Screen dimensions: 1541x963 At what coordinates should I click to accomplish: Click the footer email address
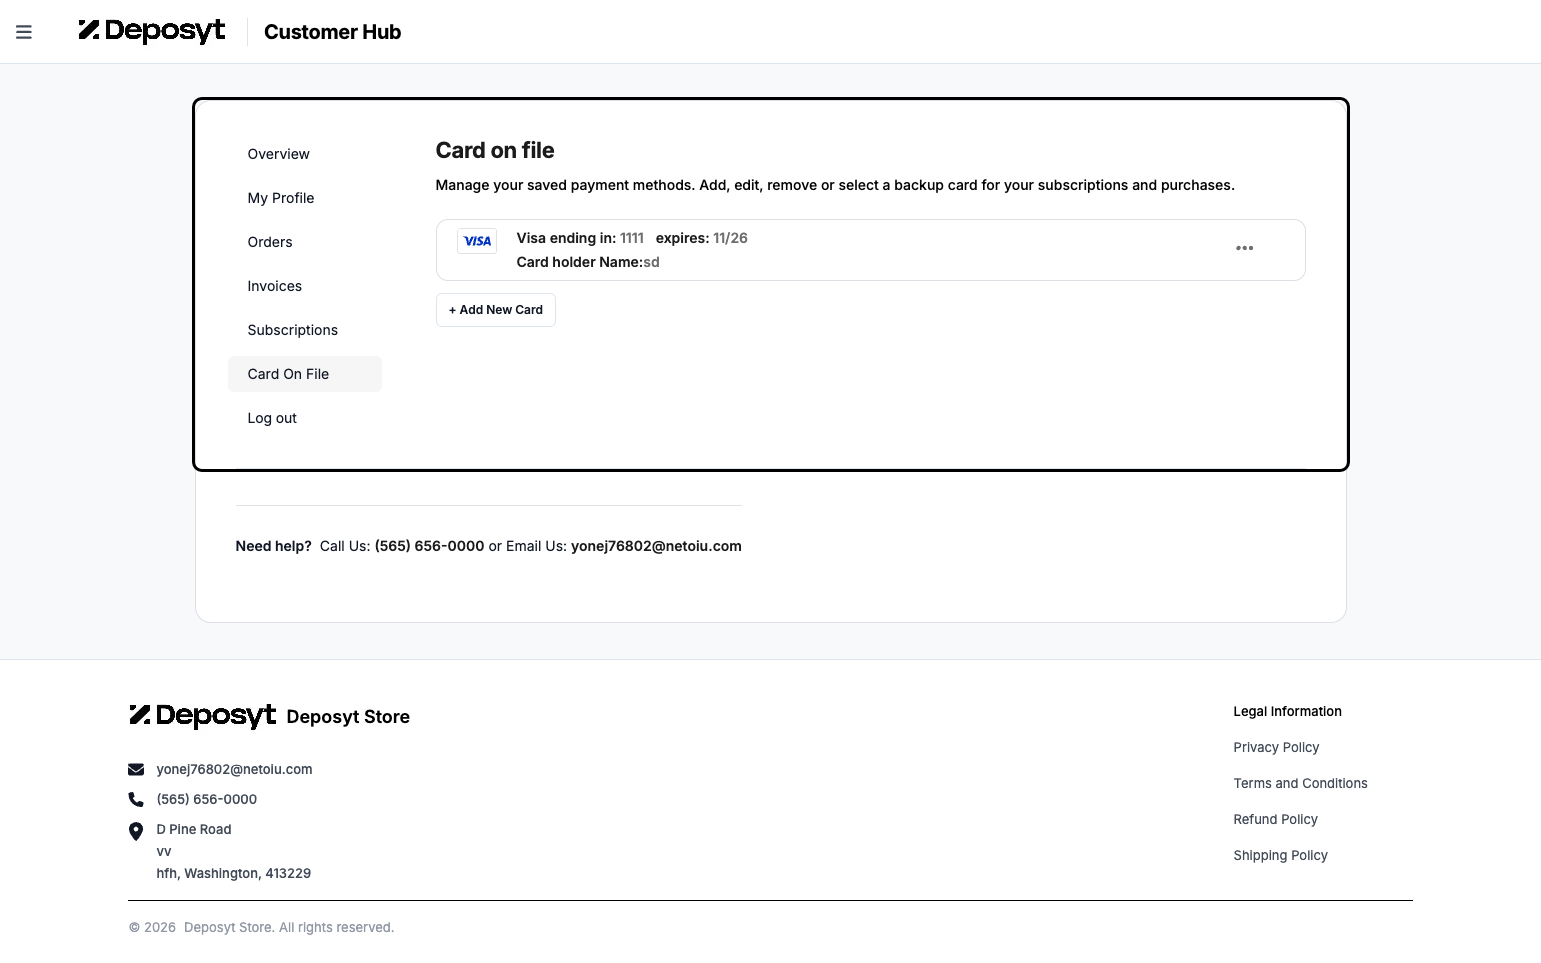234,769
